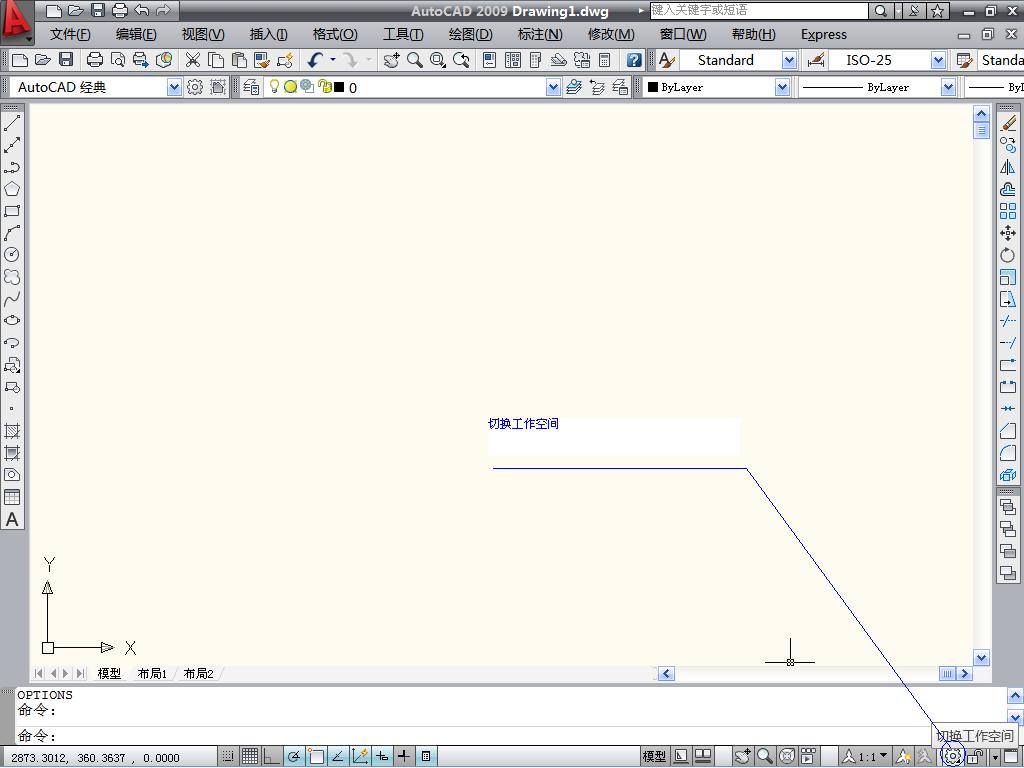Open the Express menu
1024x768 pixels.
tap(824, 35)
